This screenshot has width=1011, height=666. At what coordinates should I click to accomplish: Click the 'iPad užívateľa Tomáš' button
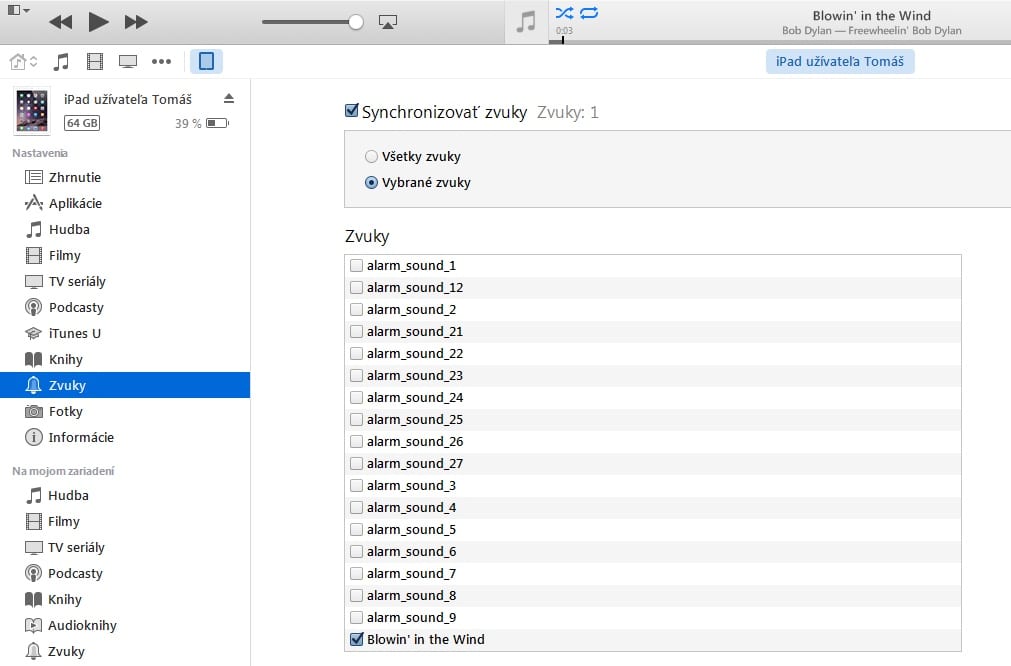click(839, 61)
